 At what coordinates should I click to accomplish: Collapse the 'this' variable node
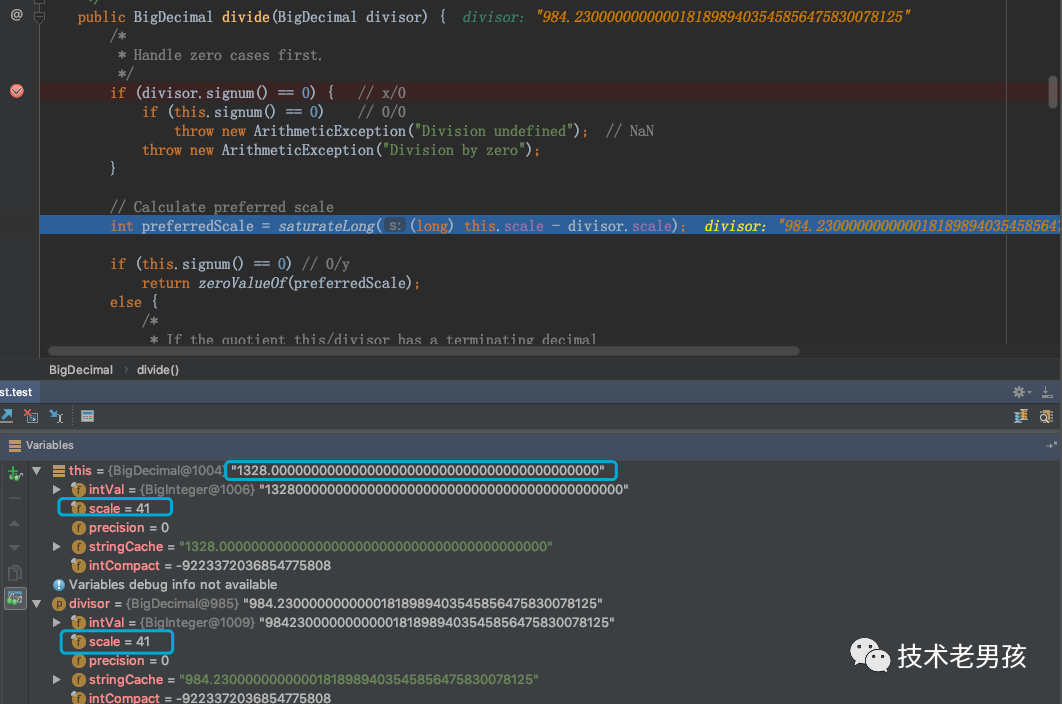tap(37, 470)
